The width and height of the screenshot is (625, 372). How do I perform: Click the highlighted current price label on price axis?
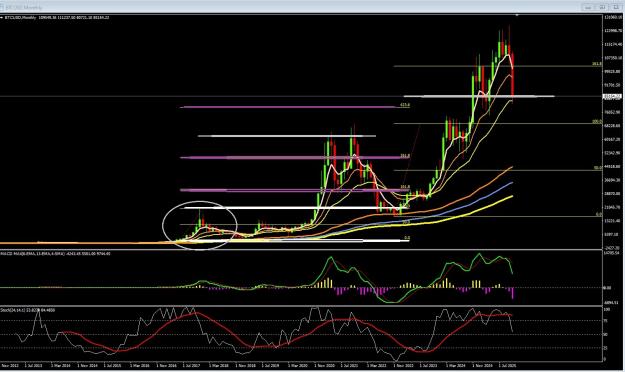[x=612, y=96]
